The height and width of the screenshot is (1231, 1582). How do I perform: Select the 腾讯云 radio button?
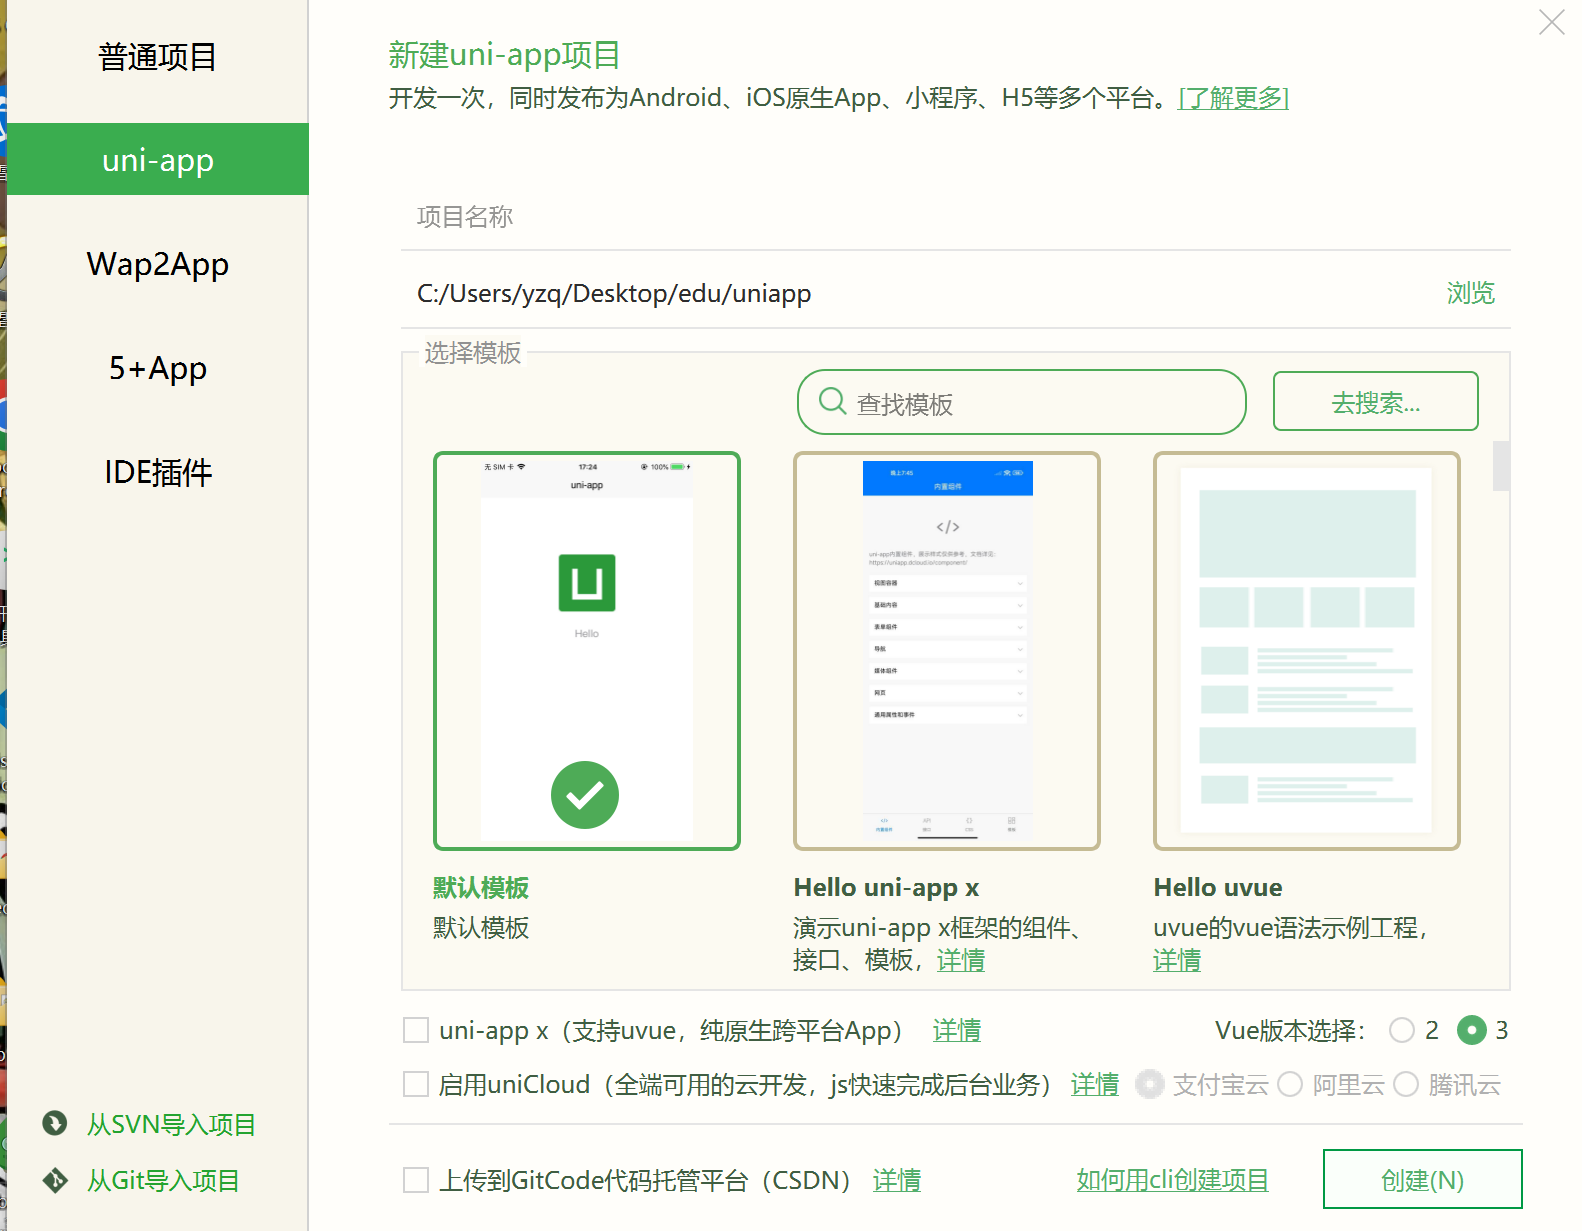click(1406, 1084)
